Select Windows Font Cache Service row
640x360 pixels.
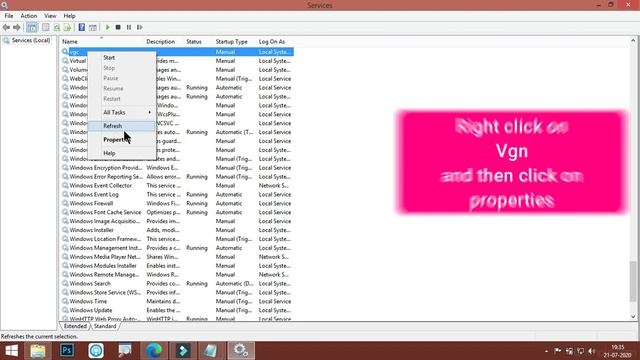click(177, 212)
